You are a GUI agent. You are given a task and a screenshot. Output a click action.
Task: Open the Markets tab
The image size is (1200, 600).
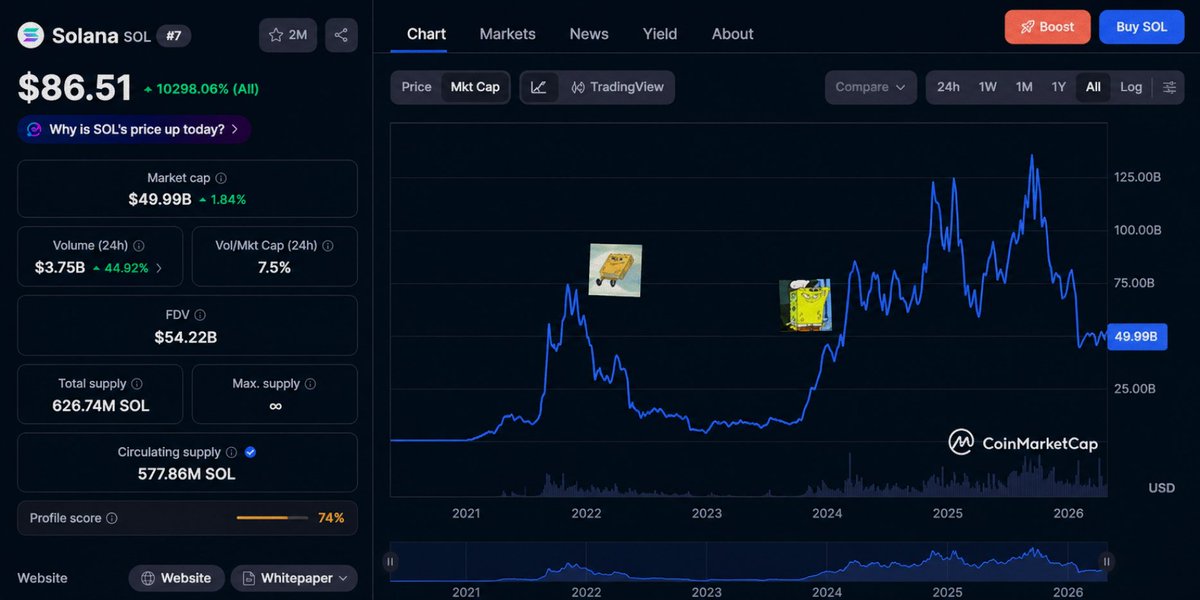click(x=507, y=34)
